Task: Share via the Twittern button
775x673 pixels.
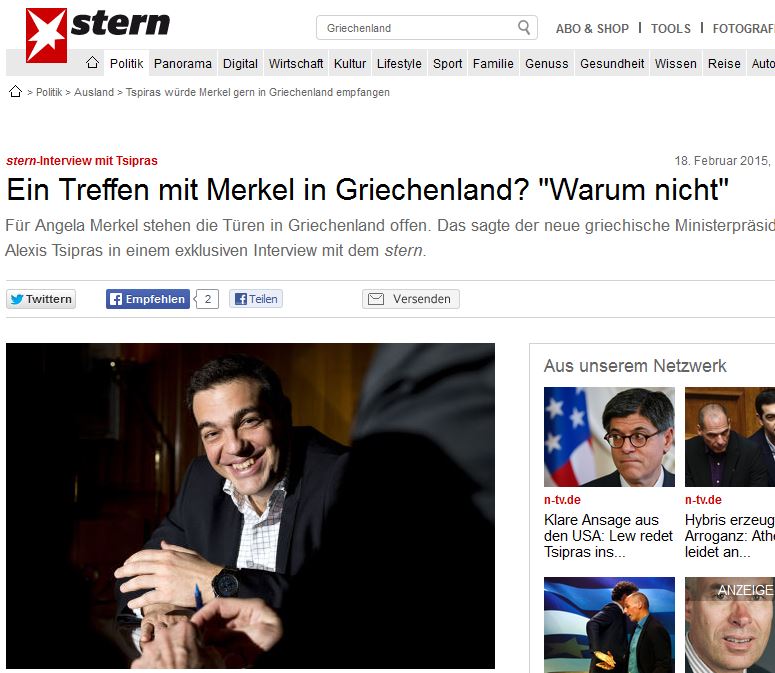Action: pos(41,299)
